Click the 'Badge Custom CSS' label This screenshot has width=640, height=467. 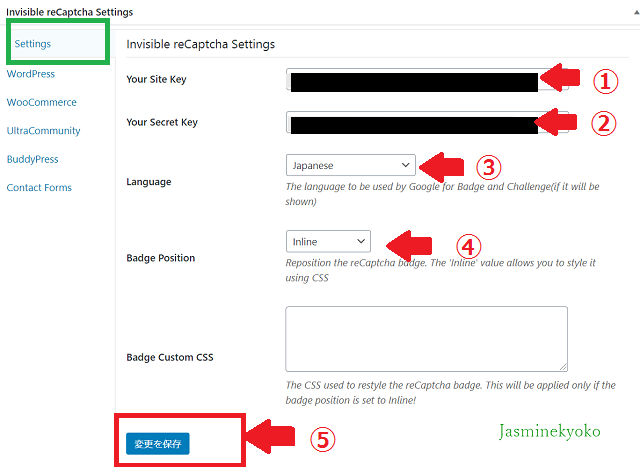tap(170, 357)
